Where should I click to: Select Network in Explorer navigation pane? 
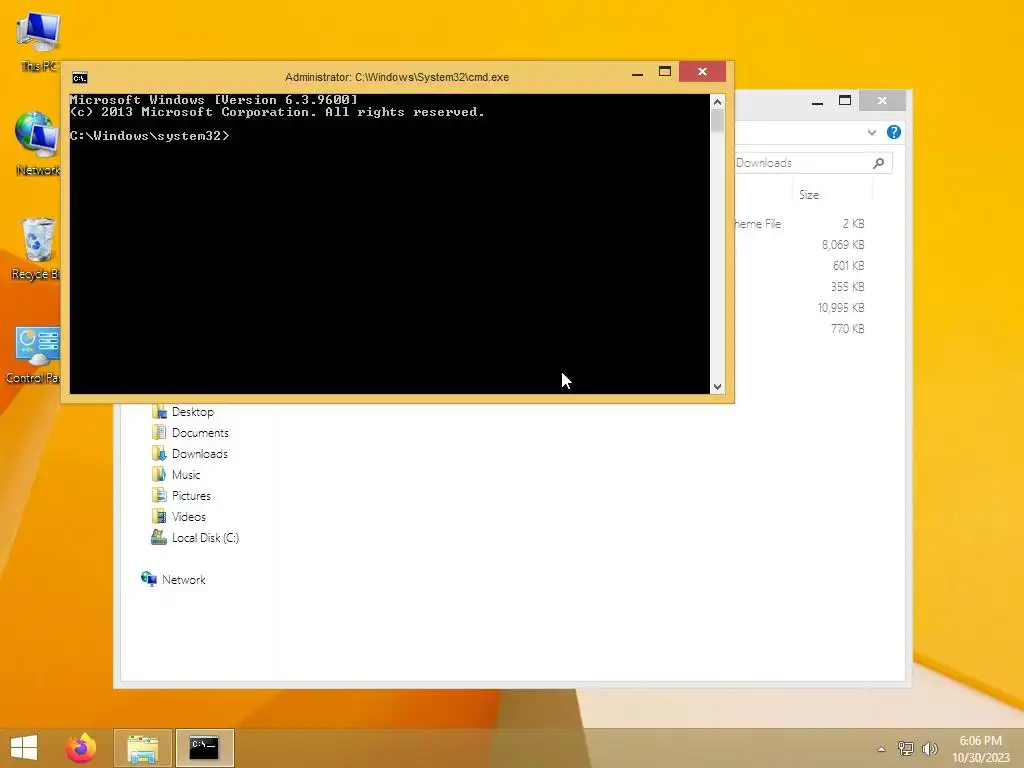(x=183, y=579)
